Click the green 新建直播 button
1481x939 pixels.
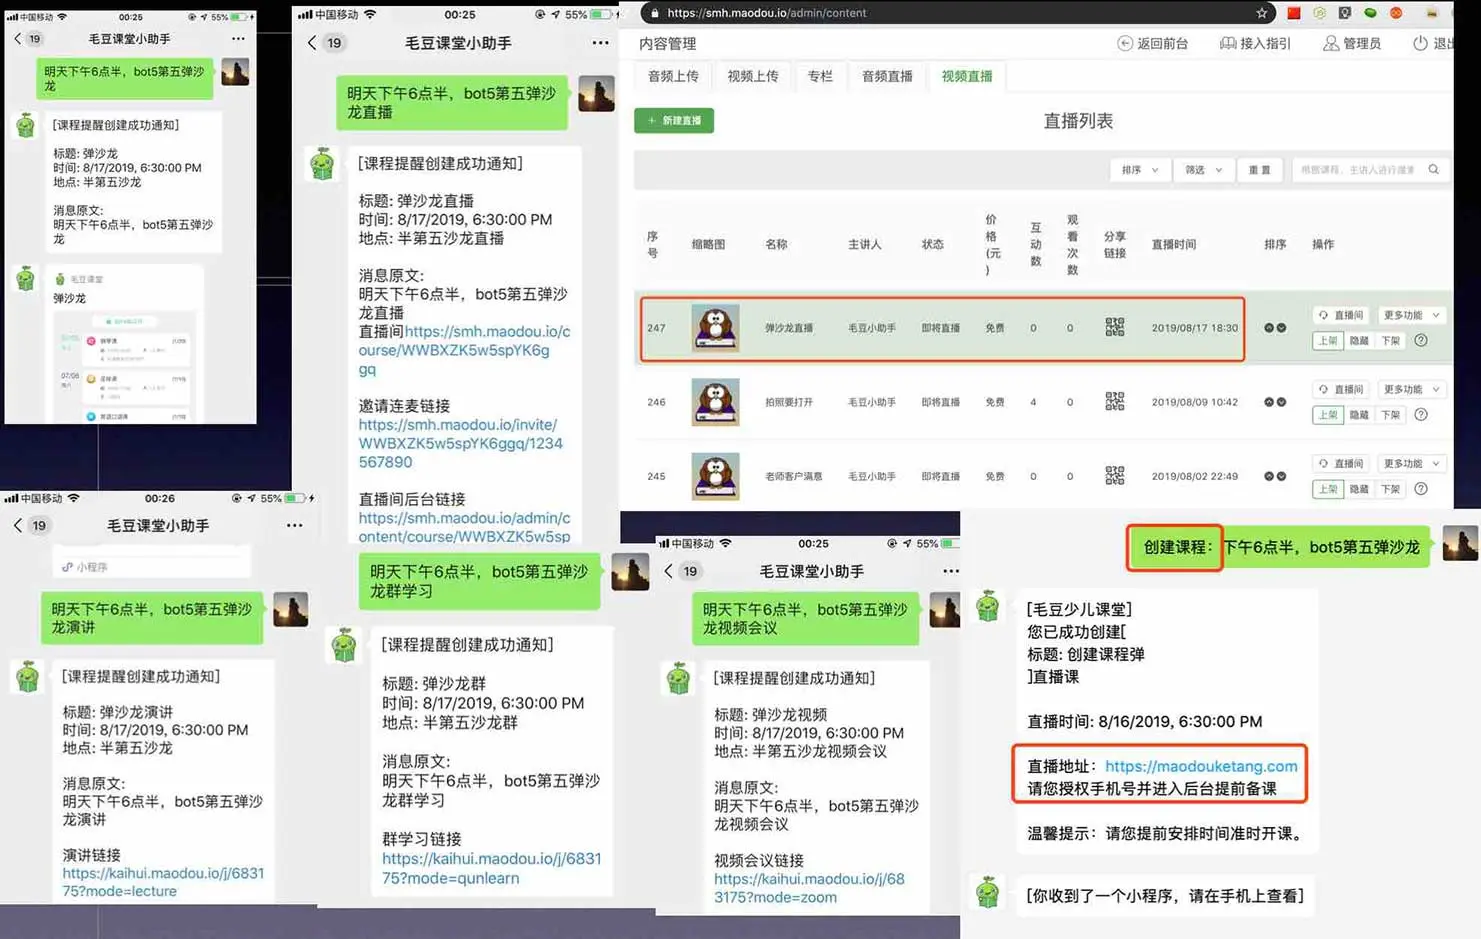pos(674,120)
